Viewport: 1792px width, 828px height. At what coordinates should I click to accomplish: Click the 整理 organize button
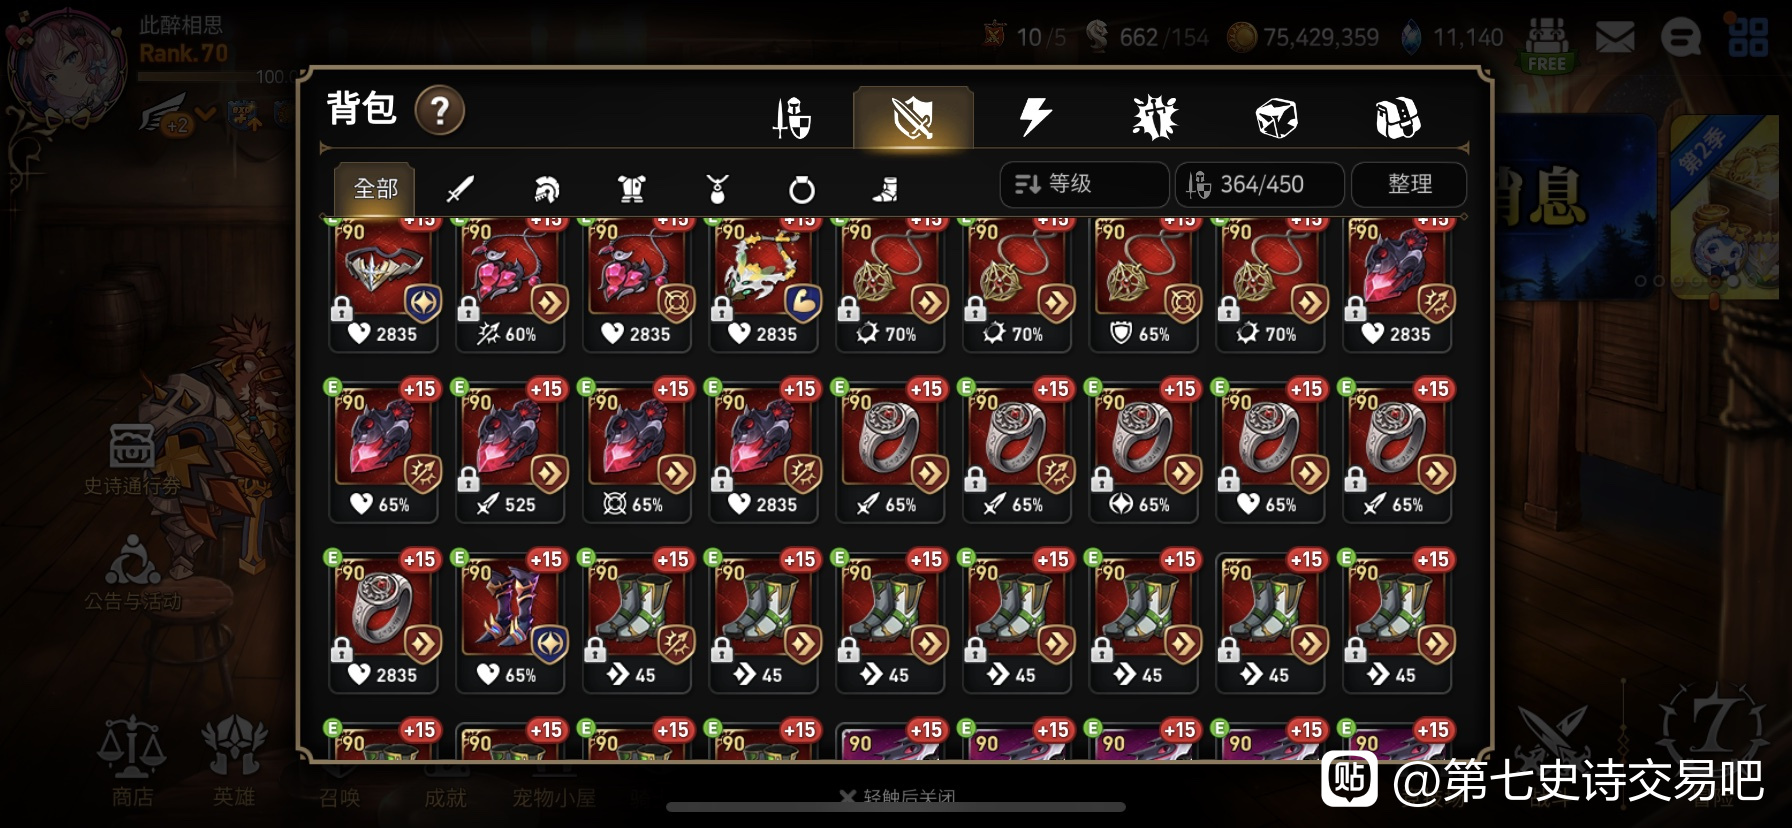[1409, 184]
